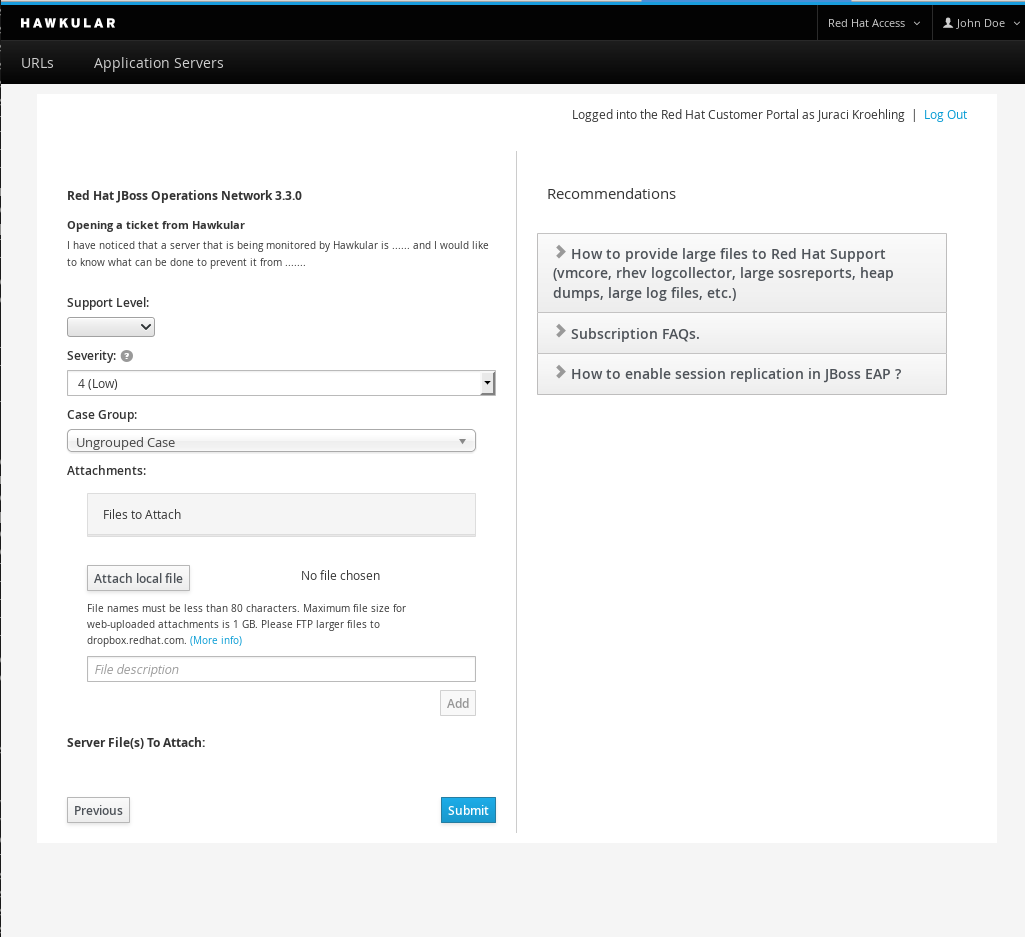Click the Files to Attach panel

point(281,515)
